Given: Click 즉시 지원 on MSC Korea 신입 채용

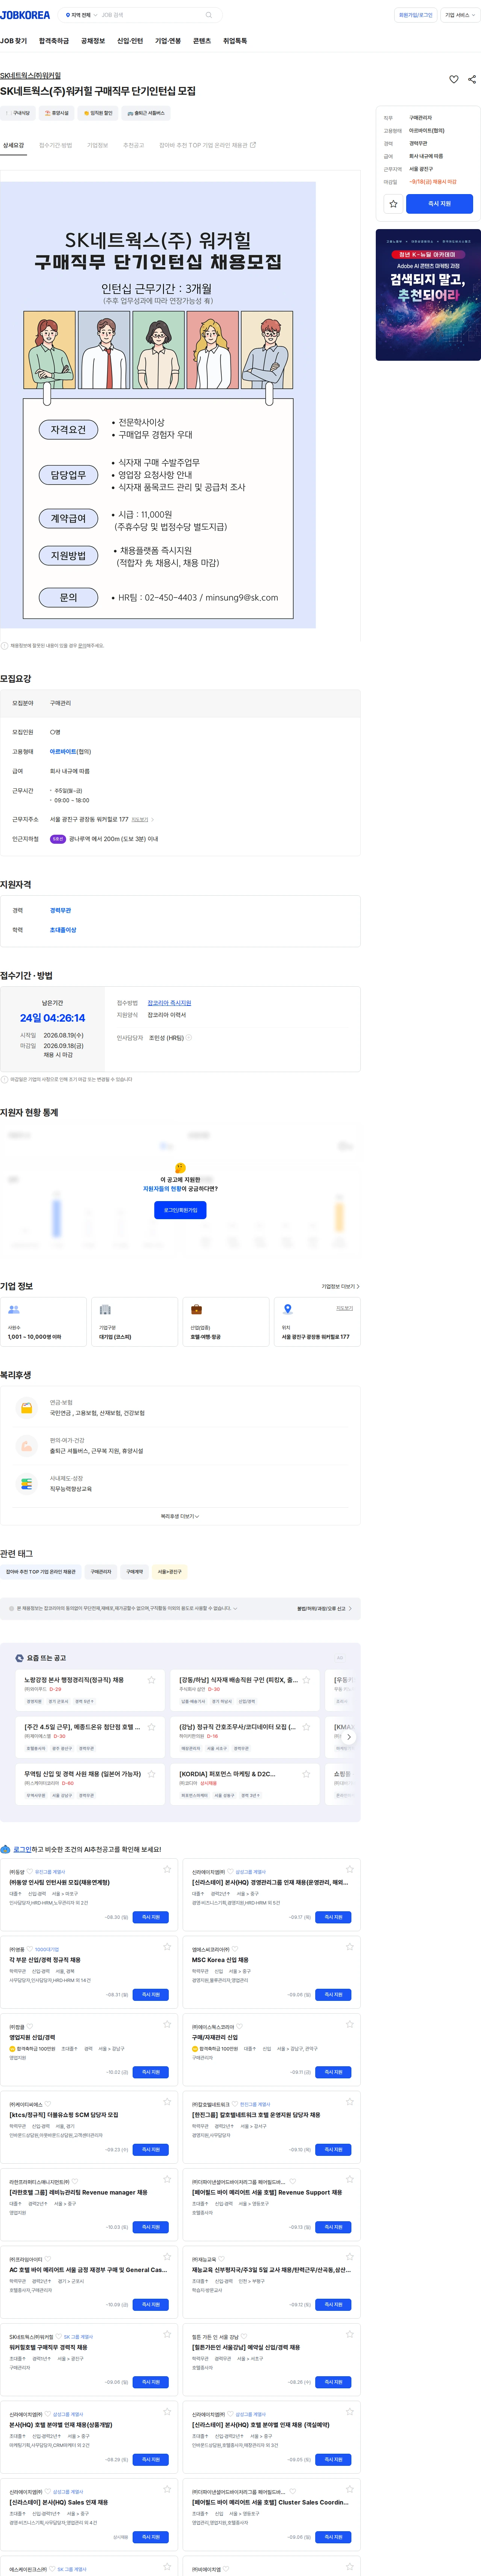Looking at the screenshot, I should [x=333, y=1994].
